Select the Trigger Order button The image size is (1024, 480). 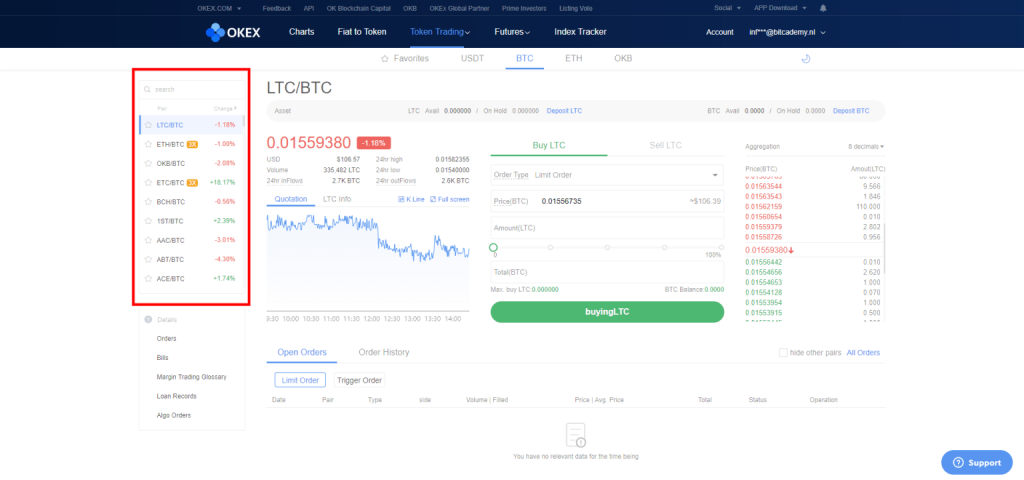(359, 380)
